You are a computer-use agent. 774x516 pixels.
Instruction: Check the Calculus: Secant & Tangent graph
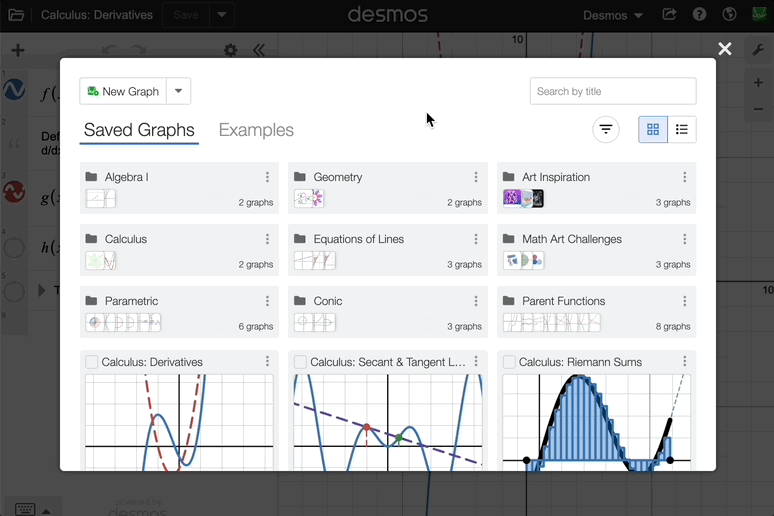coord(301,362)
